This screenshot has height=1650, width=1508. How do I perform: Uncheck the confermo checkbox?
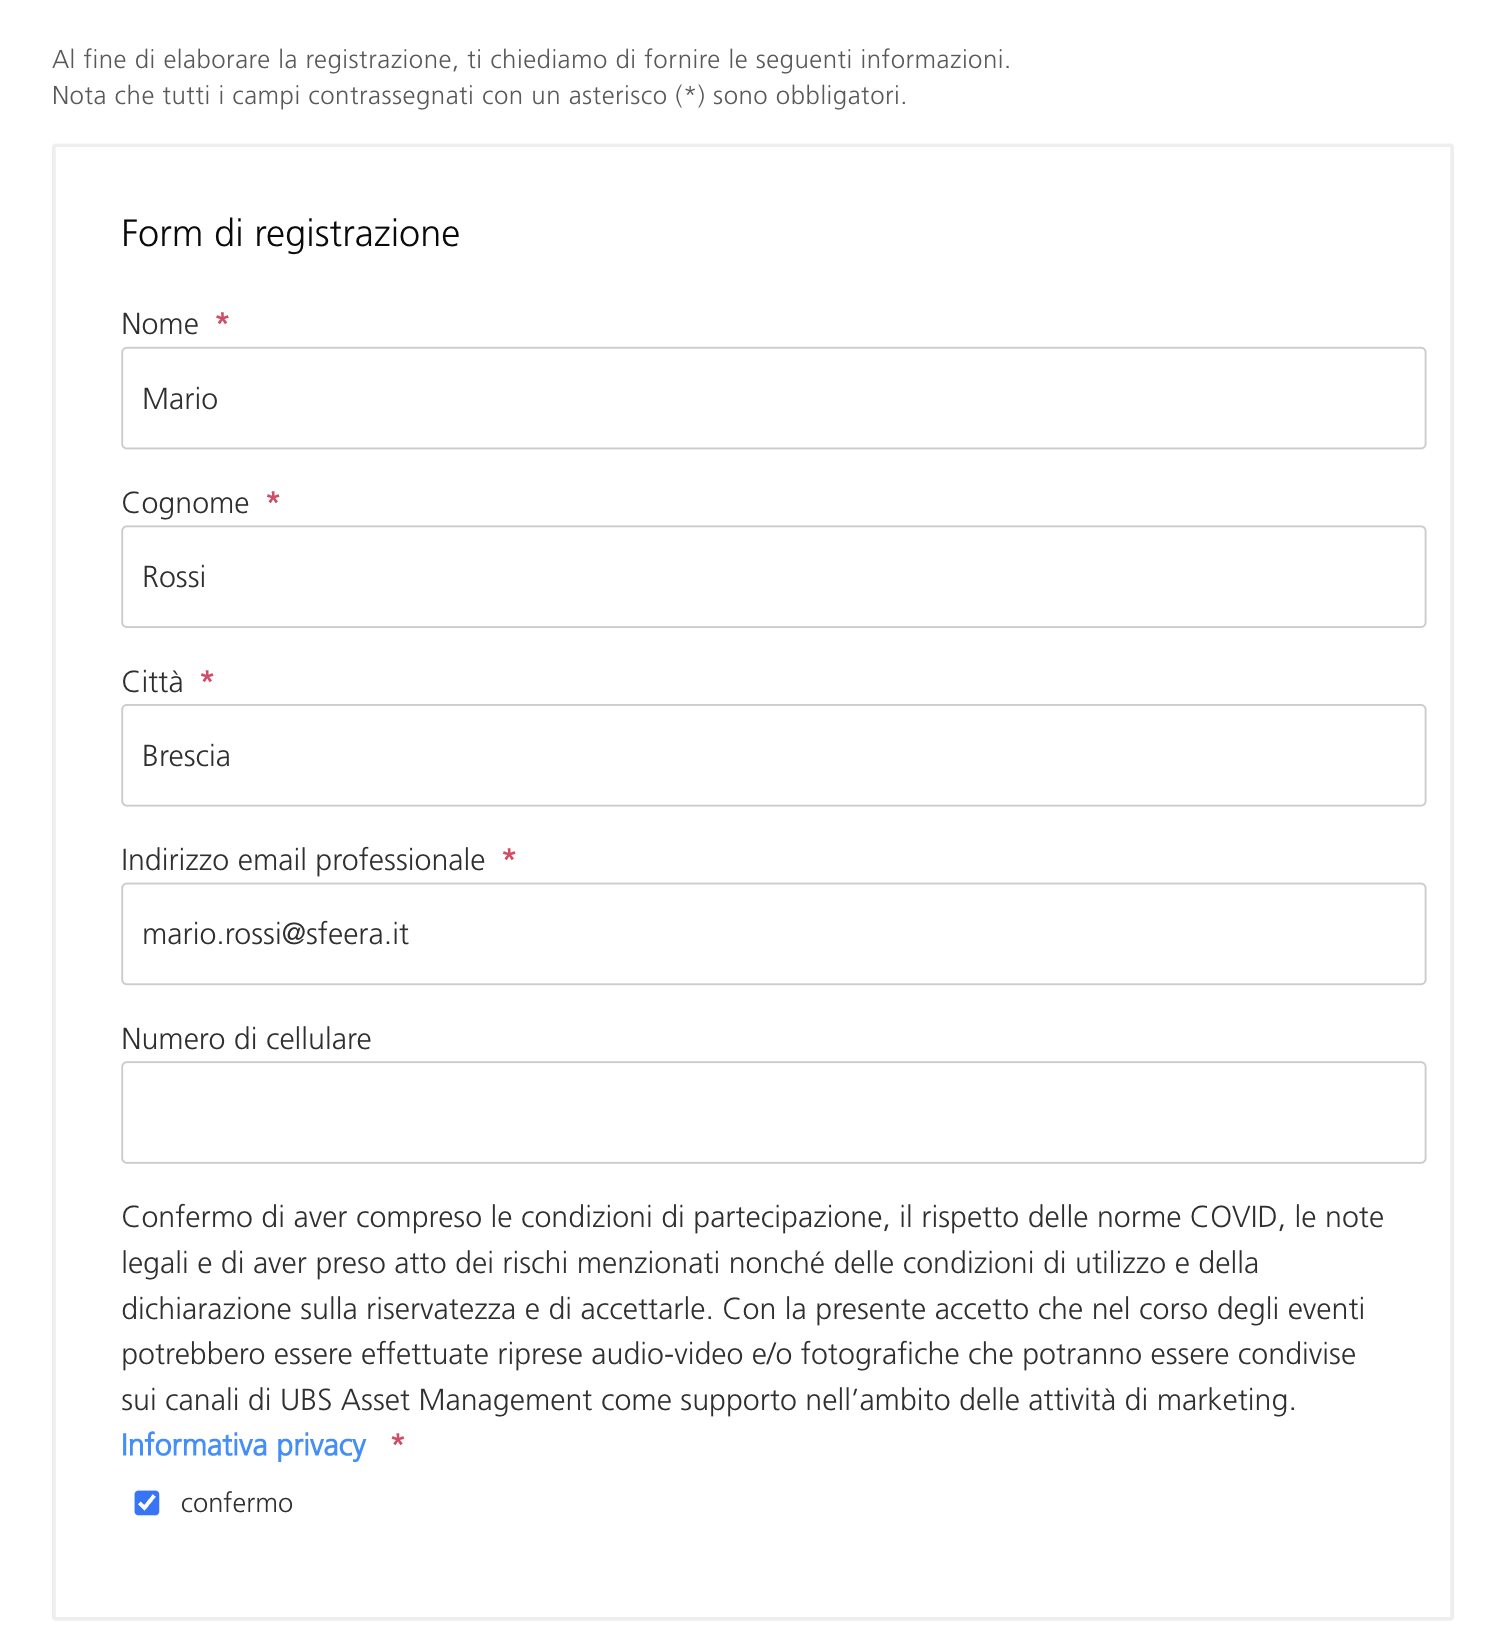(147, 1503)
